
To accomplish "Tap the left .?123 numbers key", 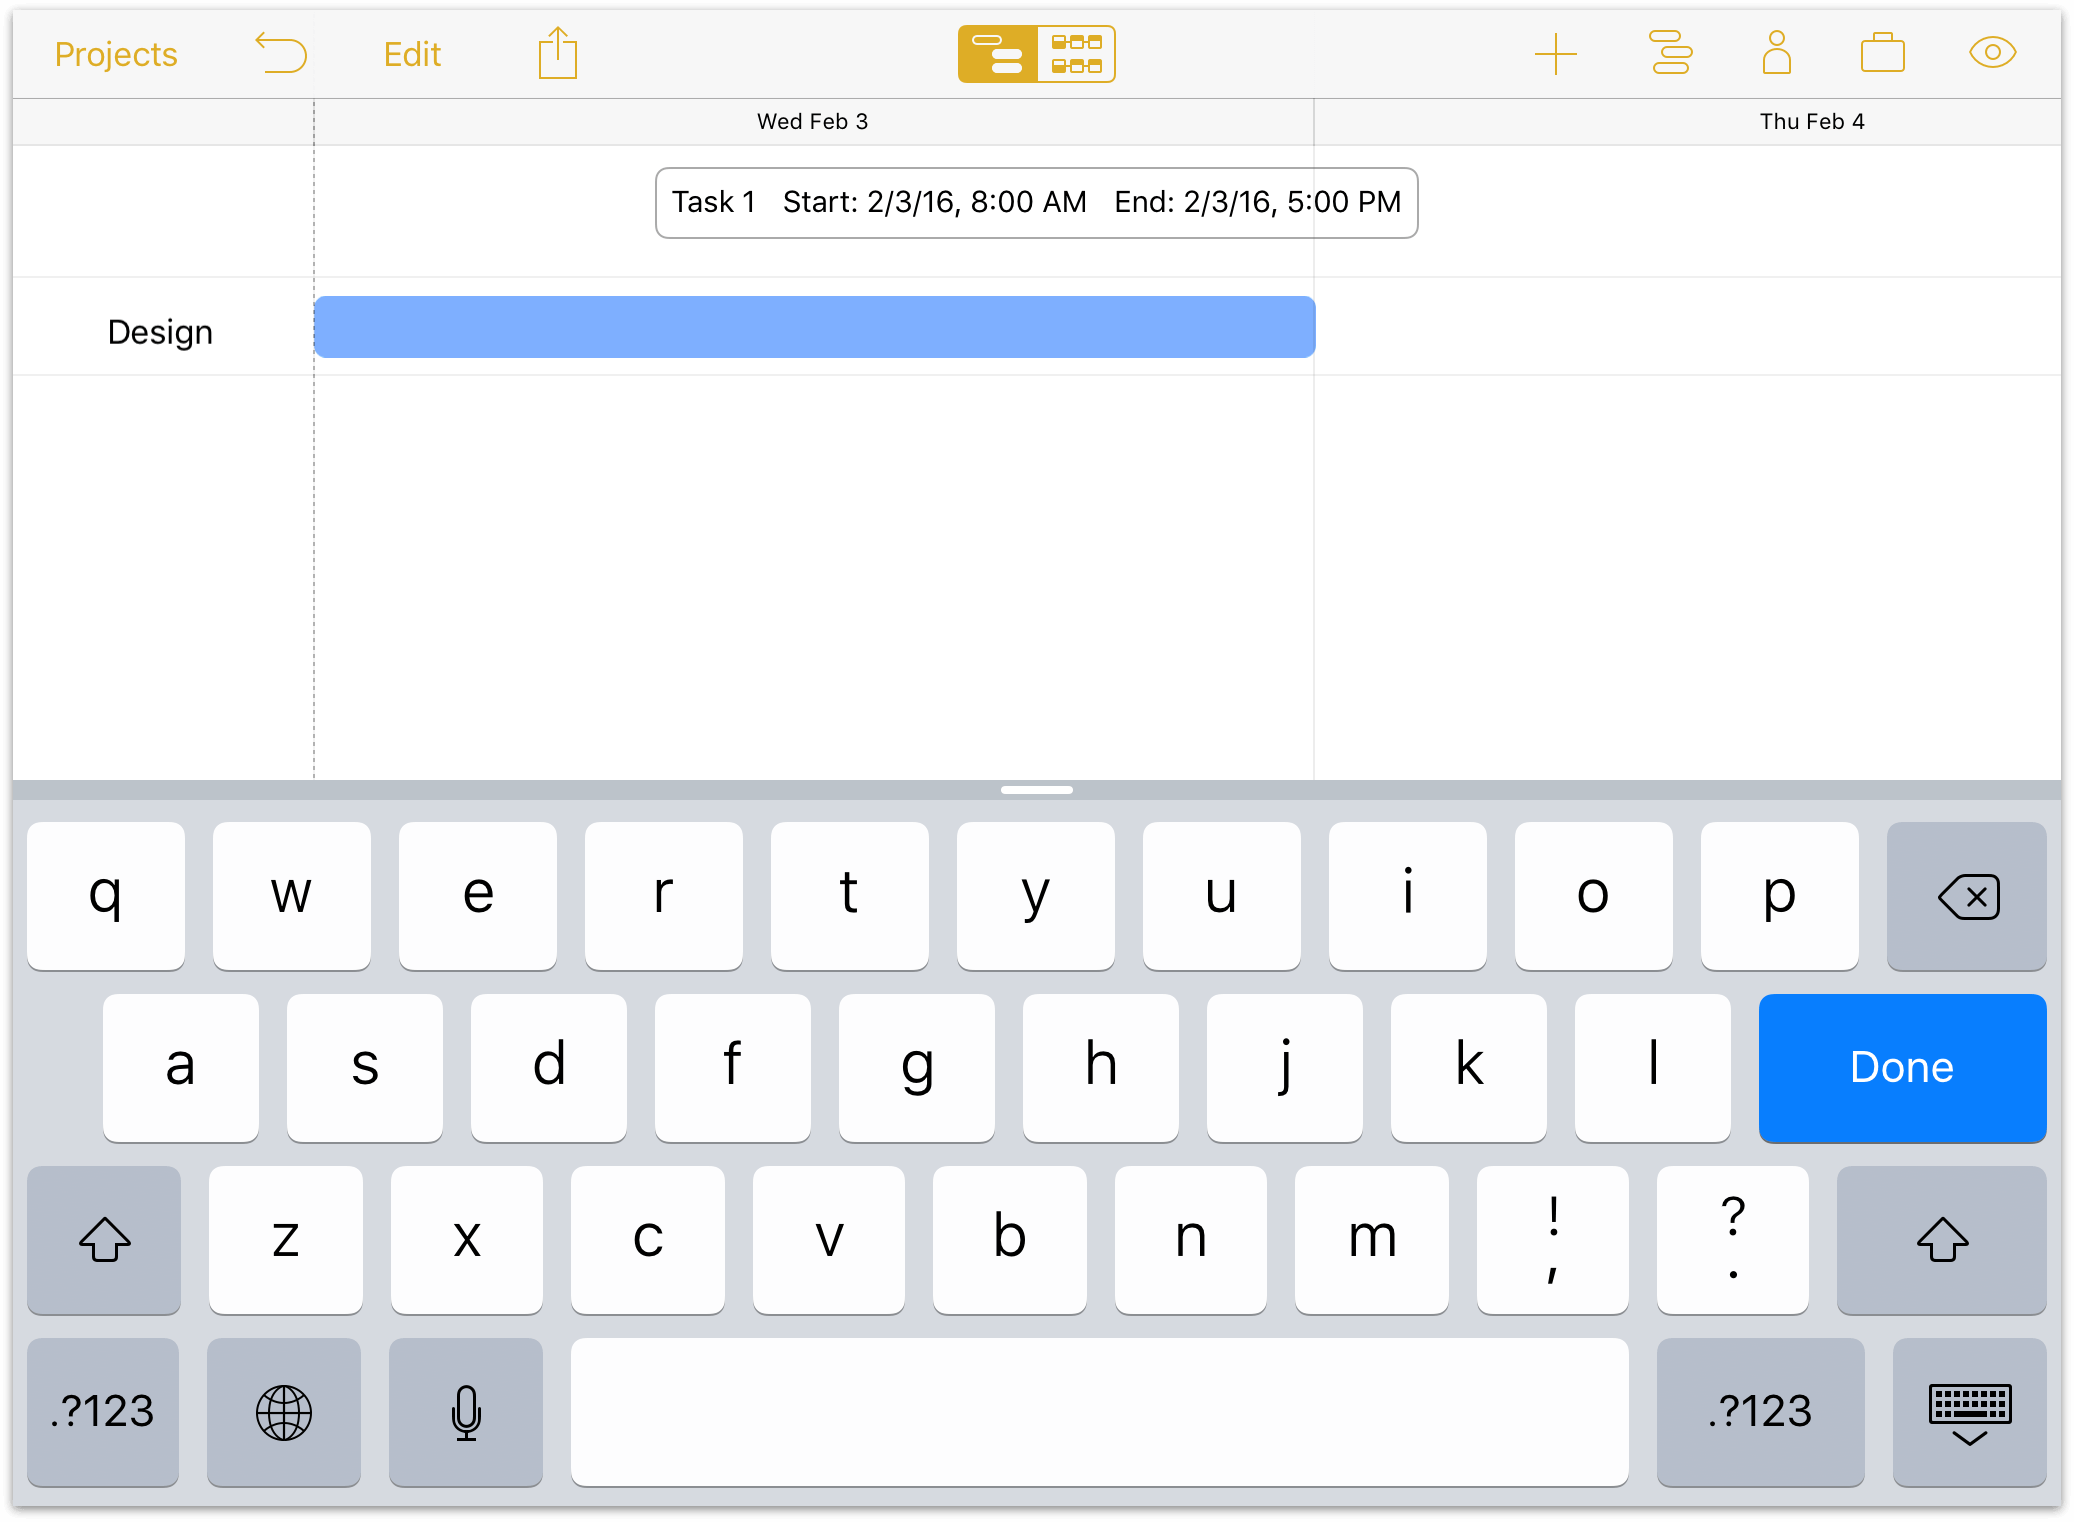I will click(103, 1412).
